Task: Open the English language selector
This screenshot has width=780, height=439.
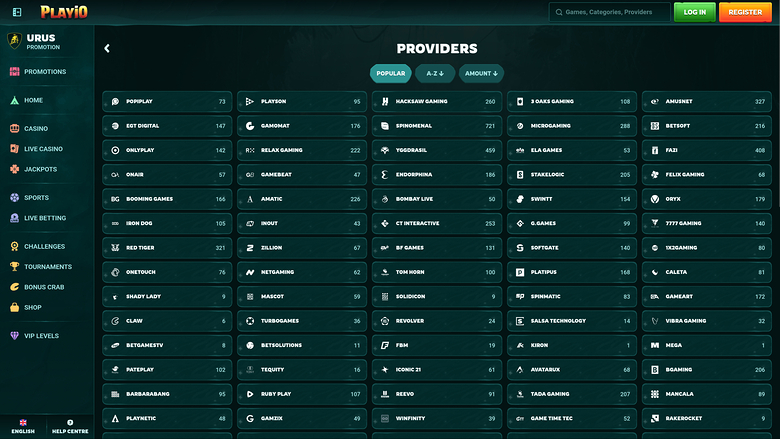Action: (x=23, y=427)
